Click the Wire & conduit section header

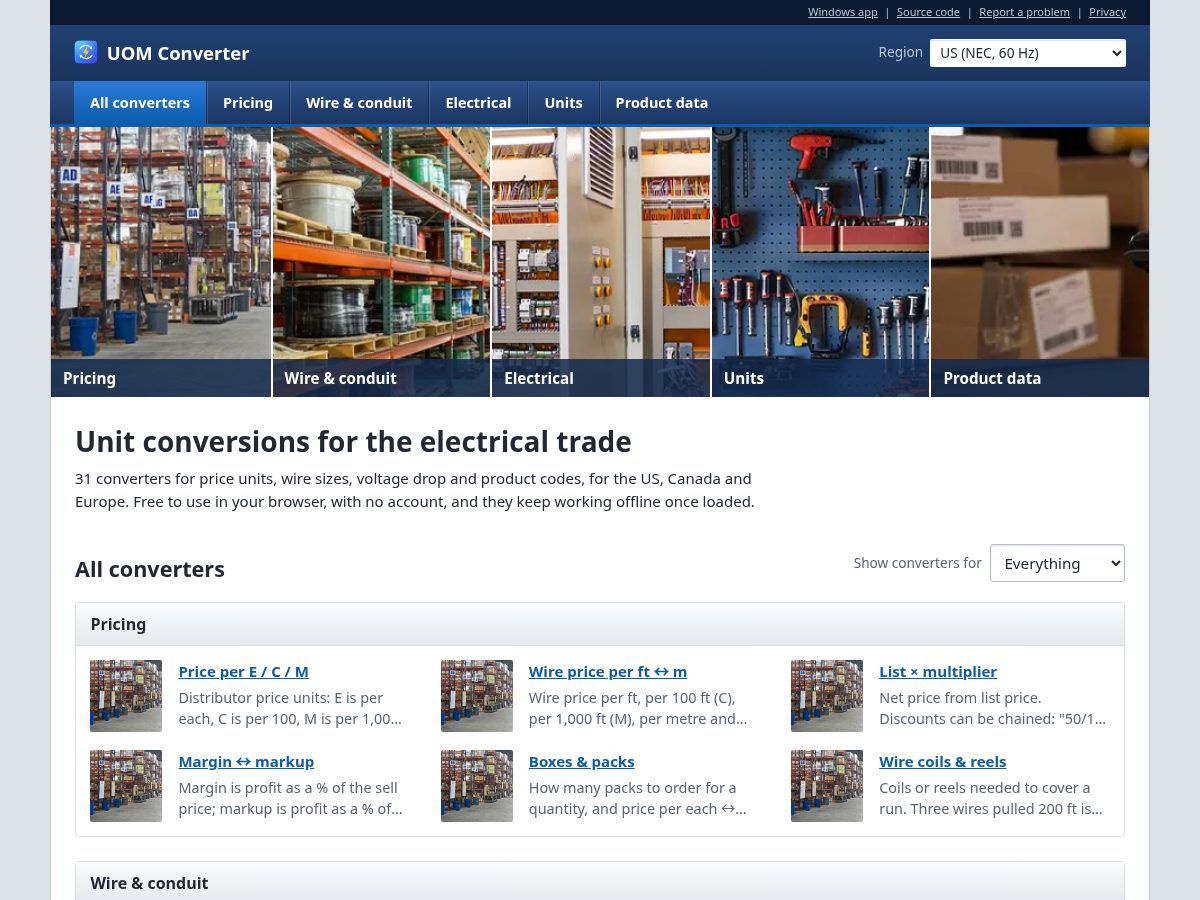[x=600, y=882]
